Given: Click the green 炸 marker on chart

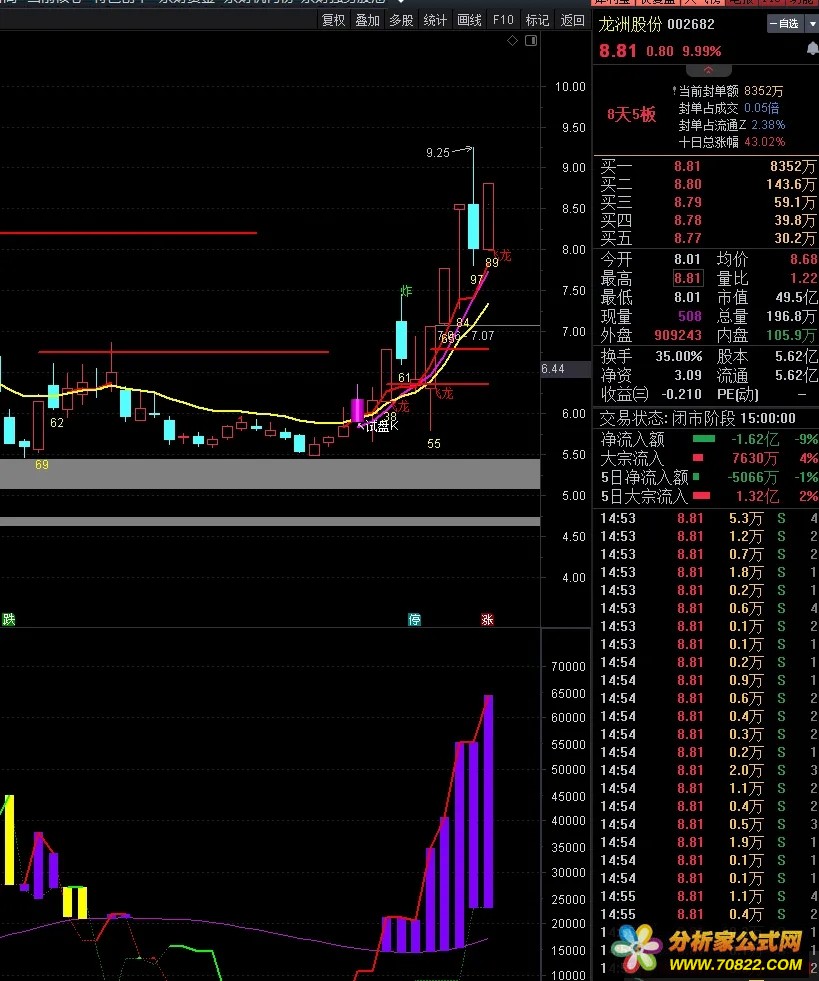Looking at the screenshot, I should 406,291.
